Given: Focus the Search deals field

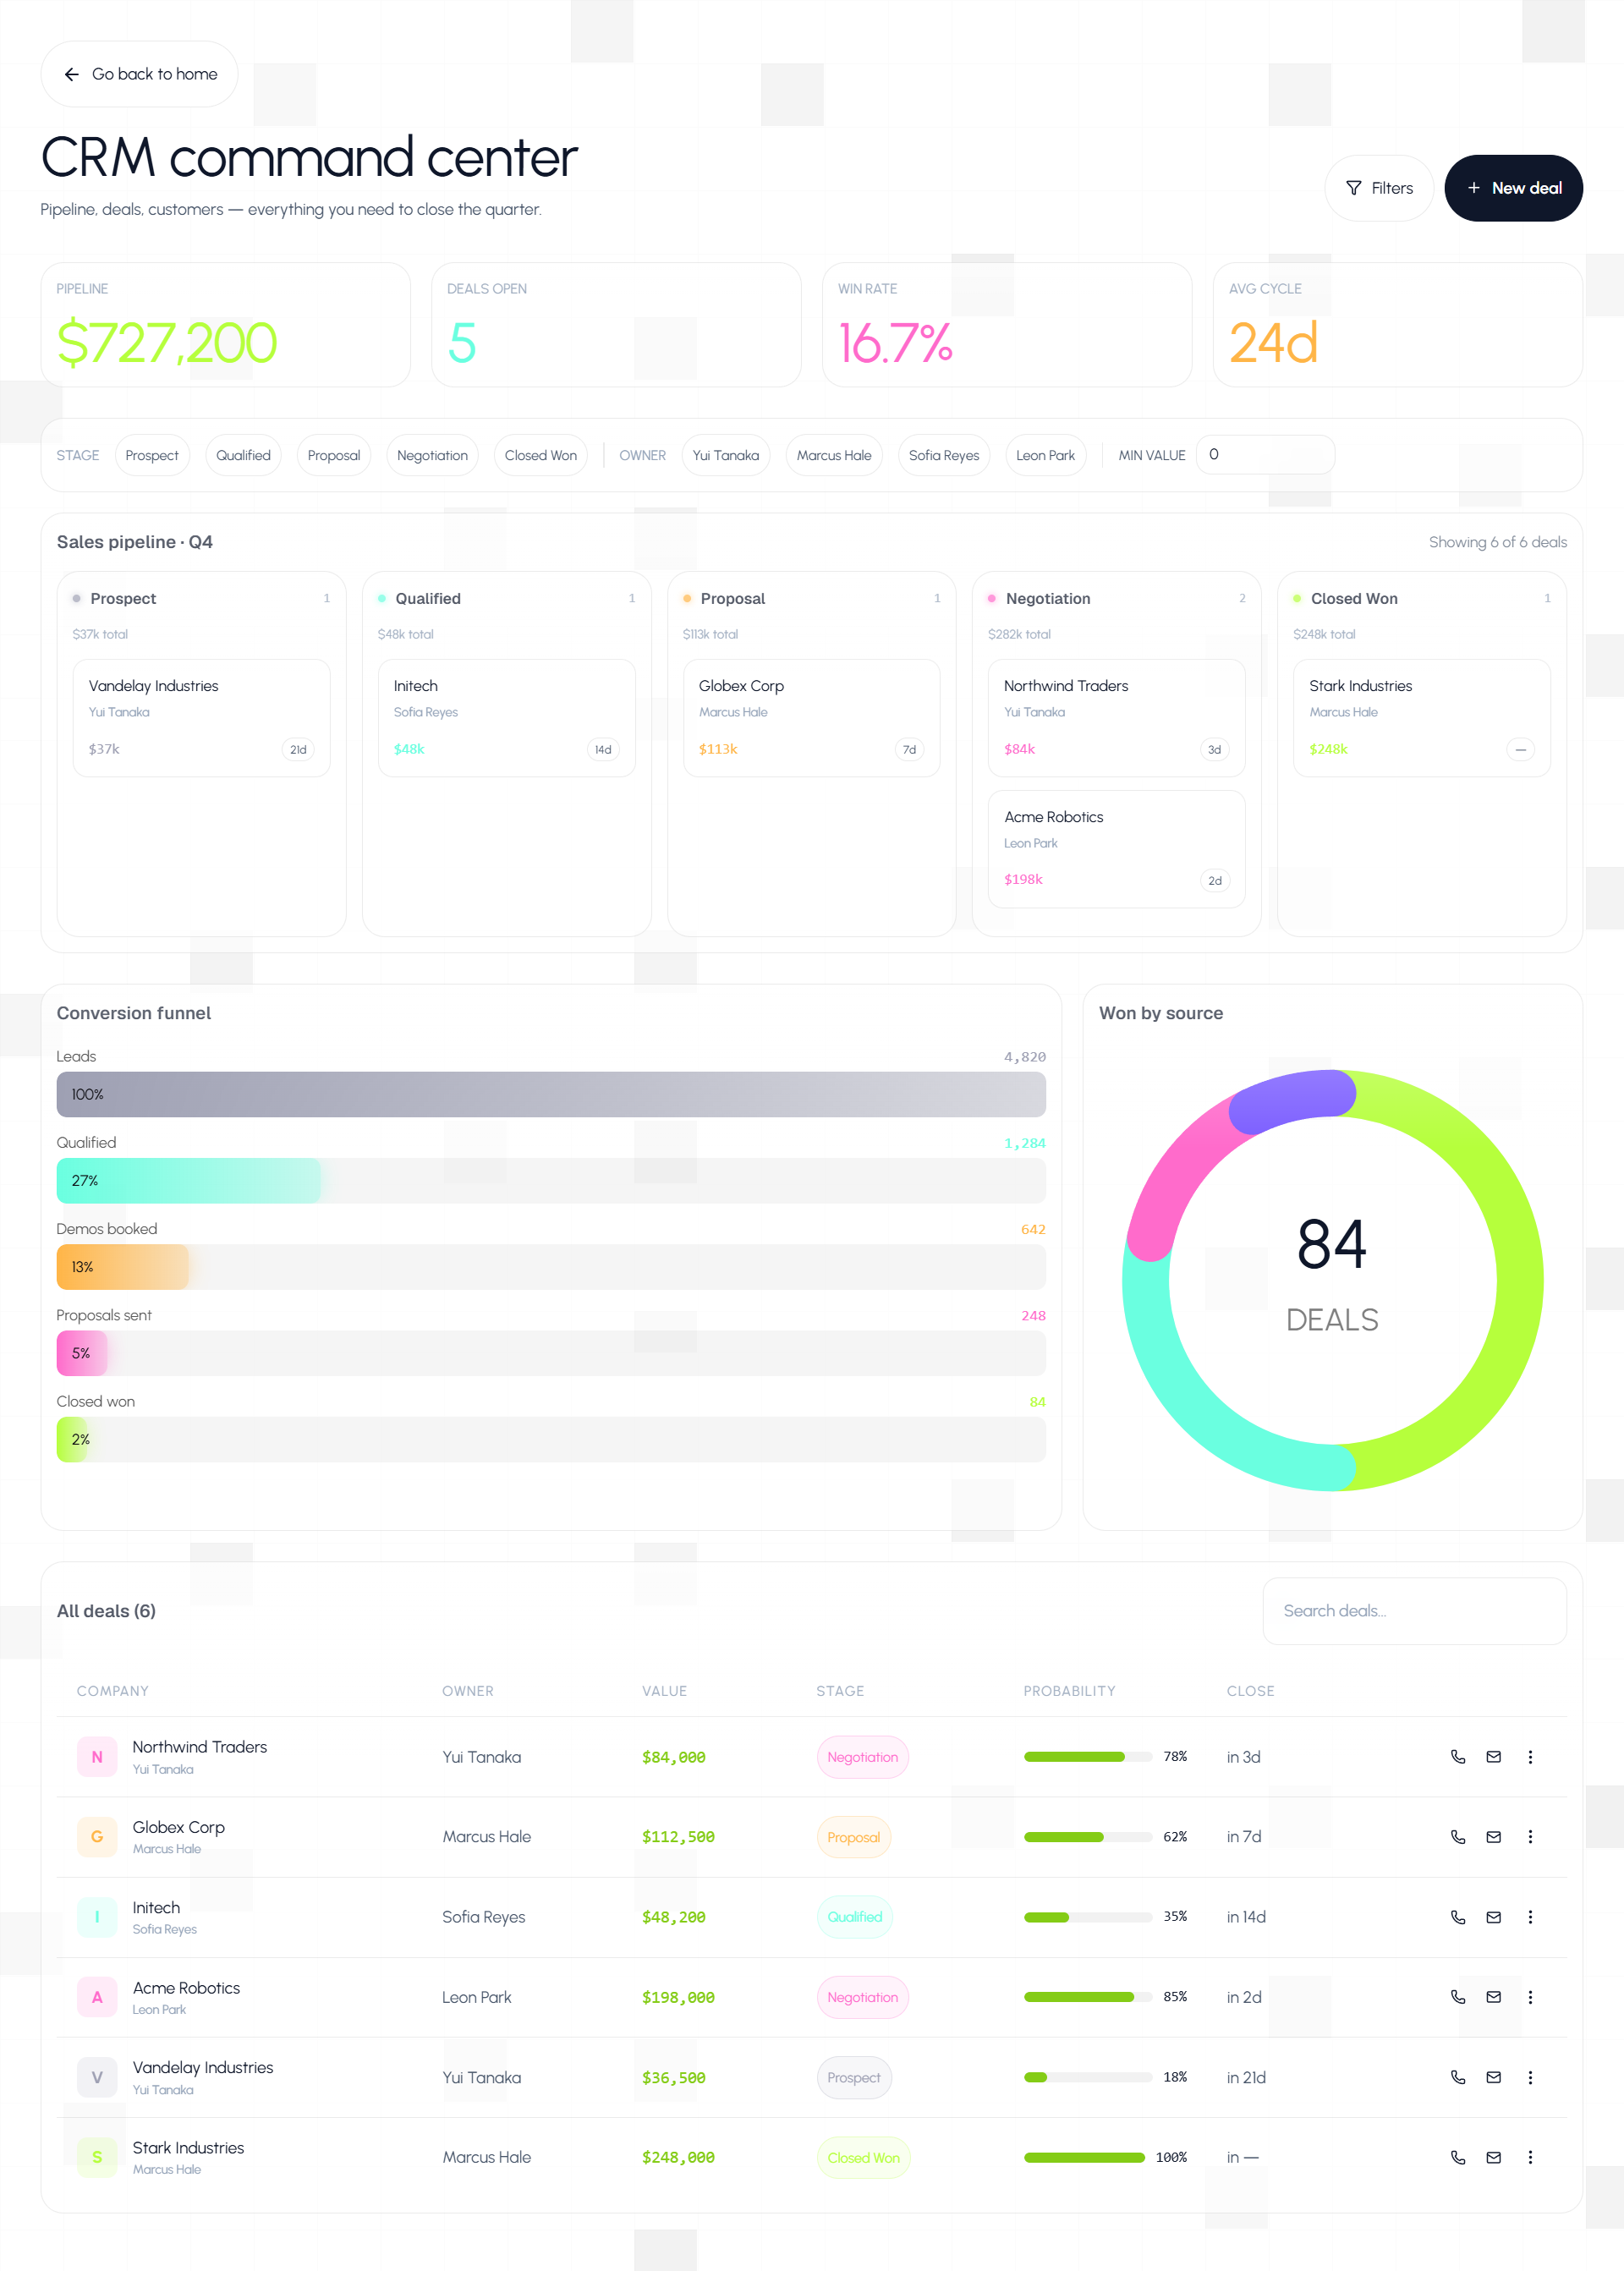Looking at the screenshot, I should (x=1415, y=1611).
